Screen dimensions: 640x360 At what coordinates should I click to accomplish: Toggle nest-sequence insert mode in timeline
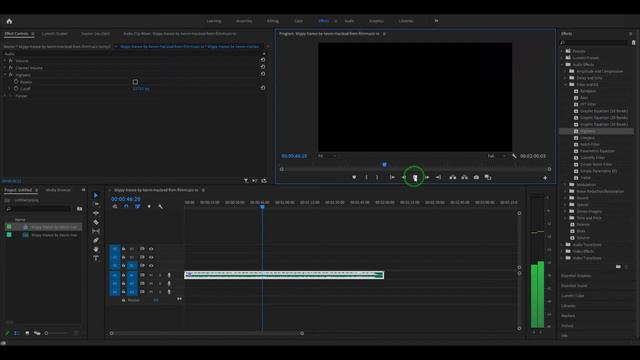(115, 207)
